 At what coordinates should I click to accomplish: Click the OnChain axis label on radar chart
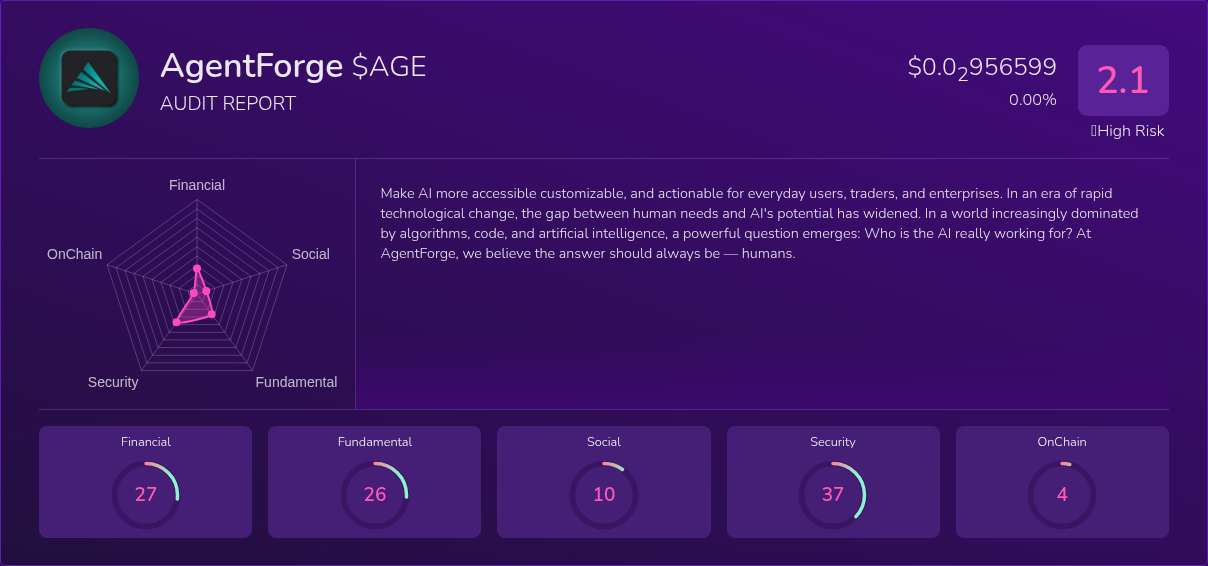75,254
